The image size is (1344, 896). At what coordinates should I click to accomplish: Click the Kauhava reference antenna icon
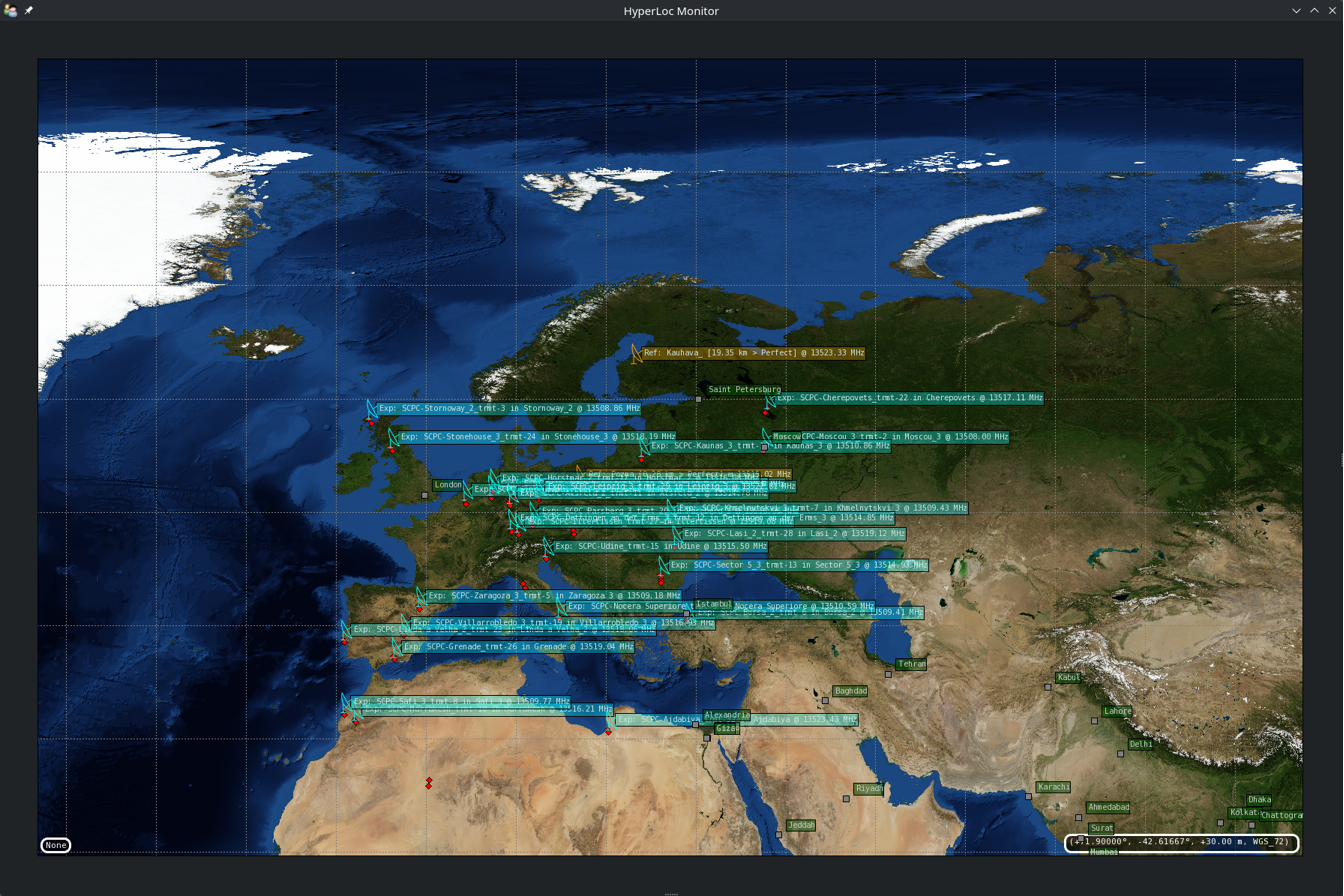(636, 353)
